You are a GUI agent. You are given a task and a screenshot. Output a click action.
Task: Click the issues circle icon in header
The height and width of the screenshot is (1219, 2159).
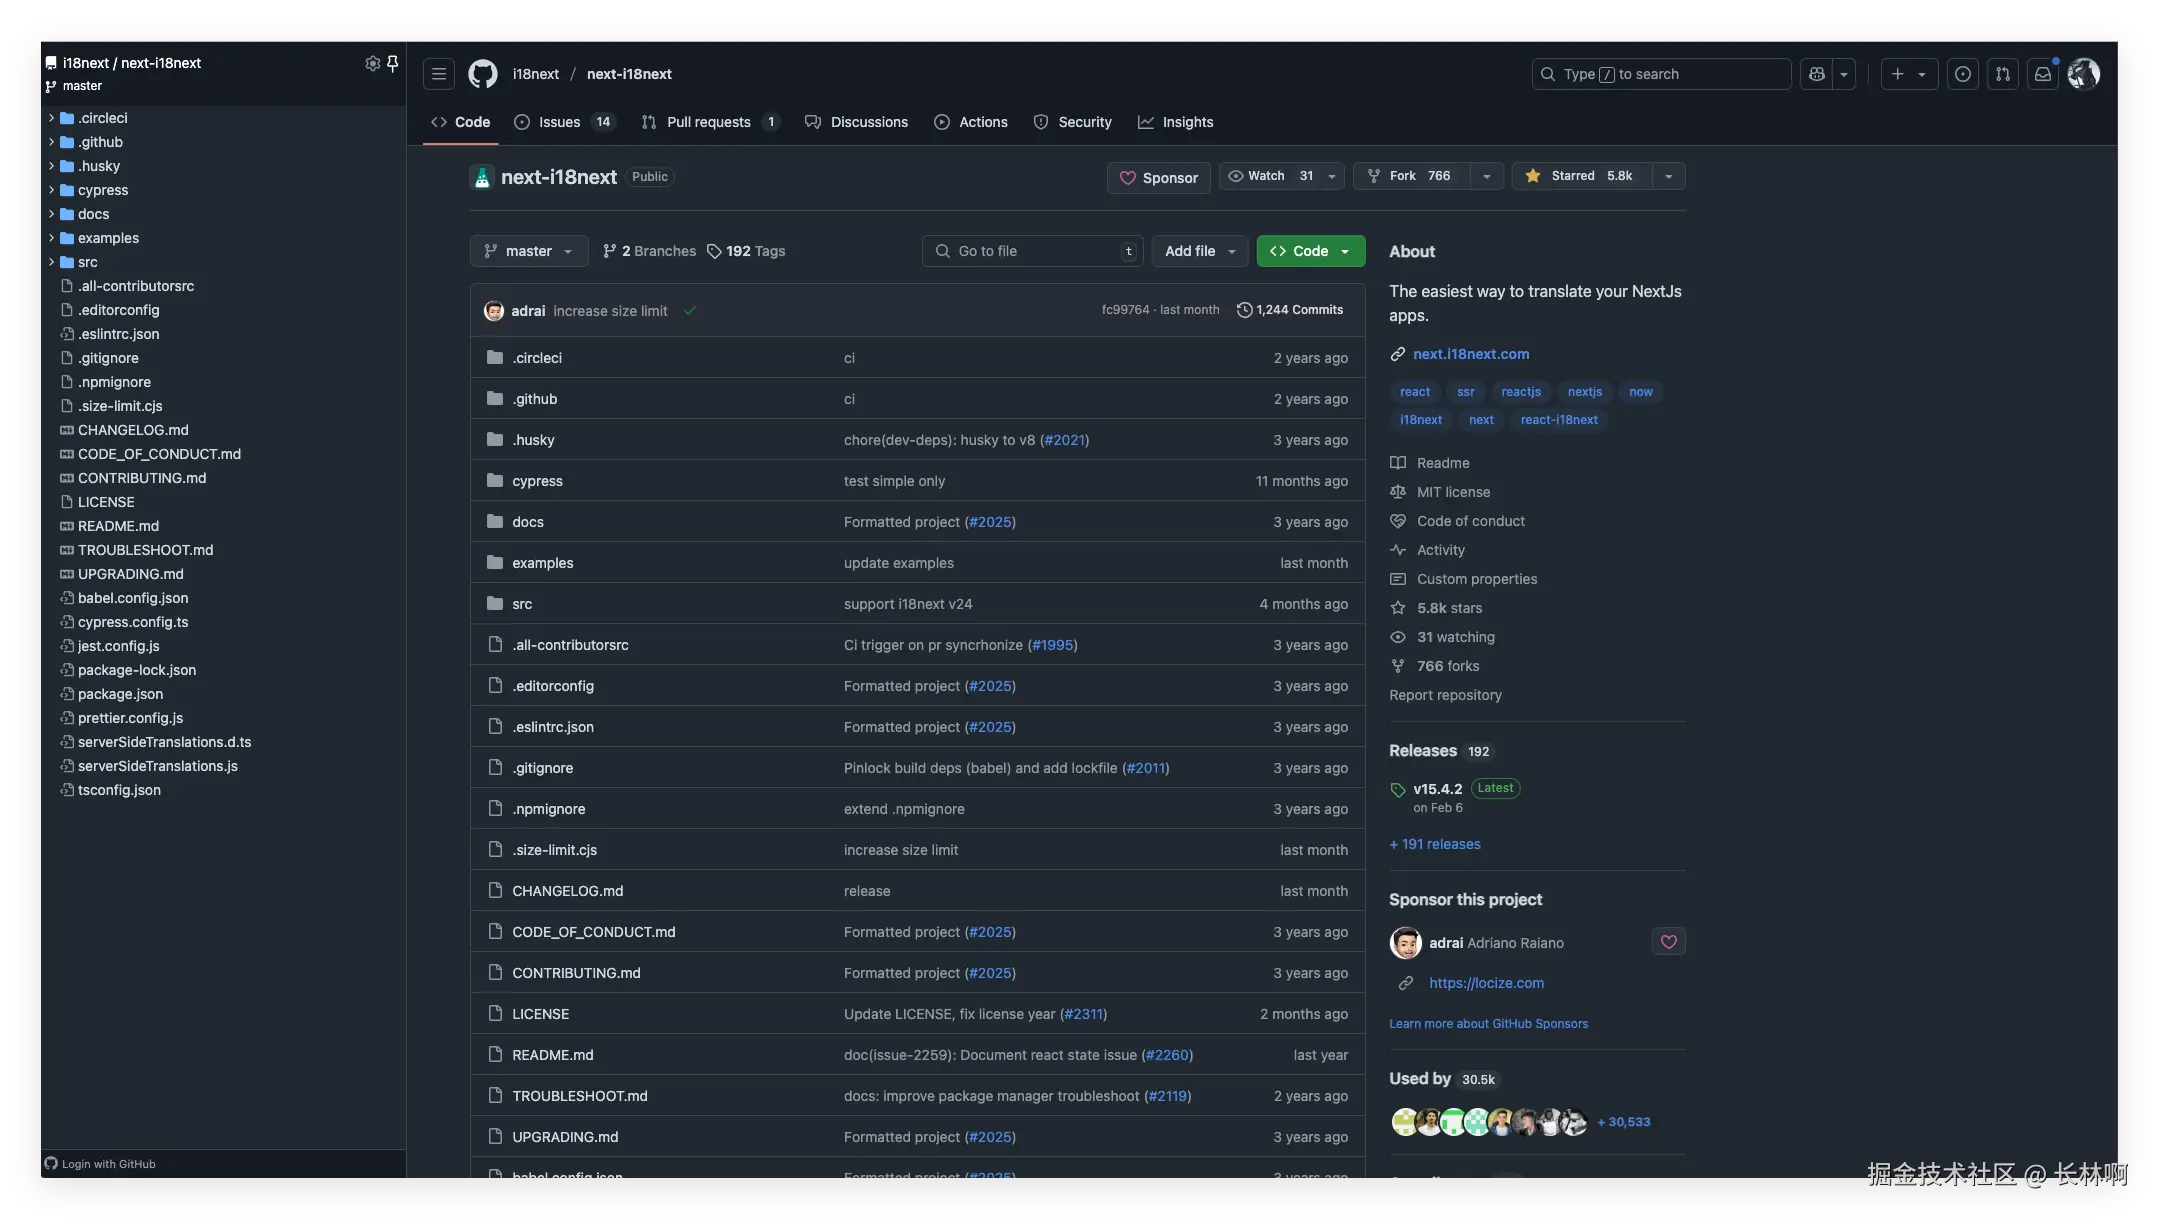point(1963,74)
